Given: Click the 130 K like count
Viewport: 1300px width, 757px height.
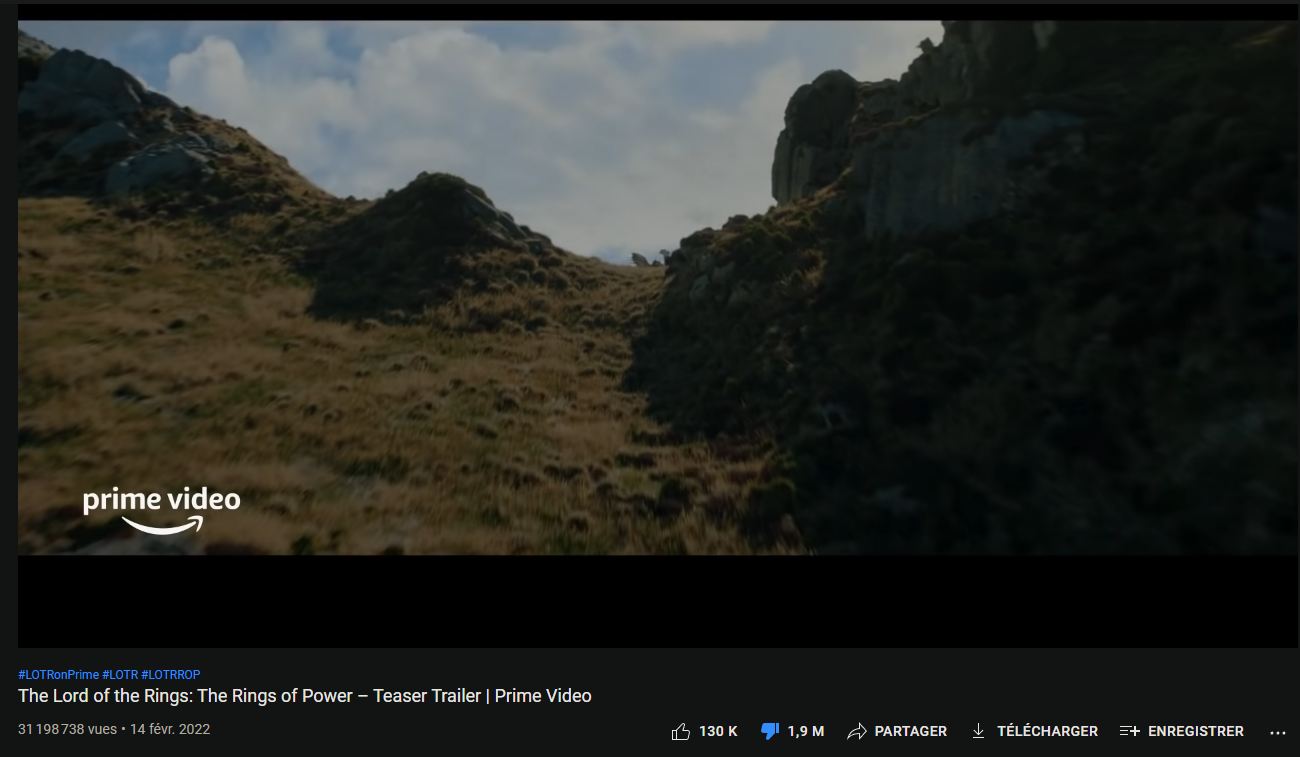Looking at the screenshot, I should (x=718, y=731).
